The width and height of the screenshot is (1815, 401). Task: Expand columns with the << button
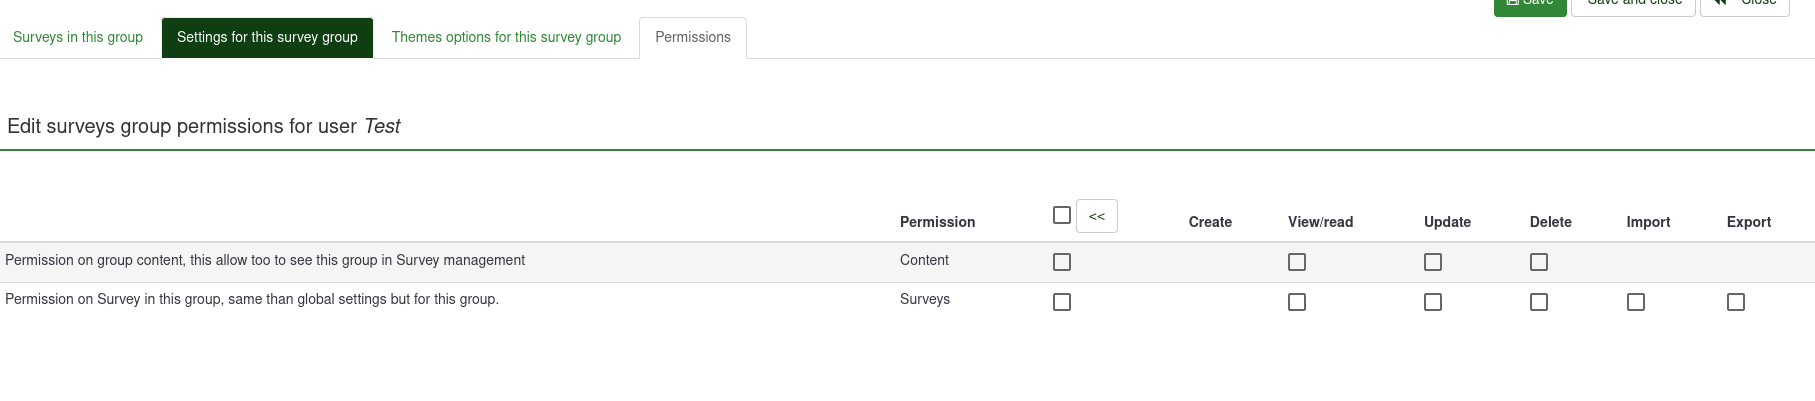(1096, 216)
